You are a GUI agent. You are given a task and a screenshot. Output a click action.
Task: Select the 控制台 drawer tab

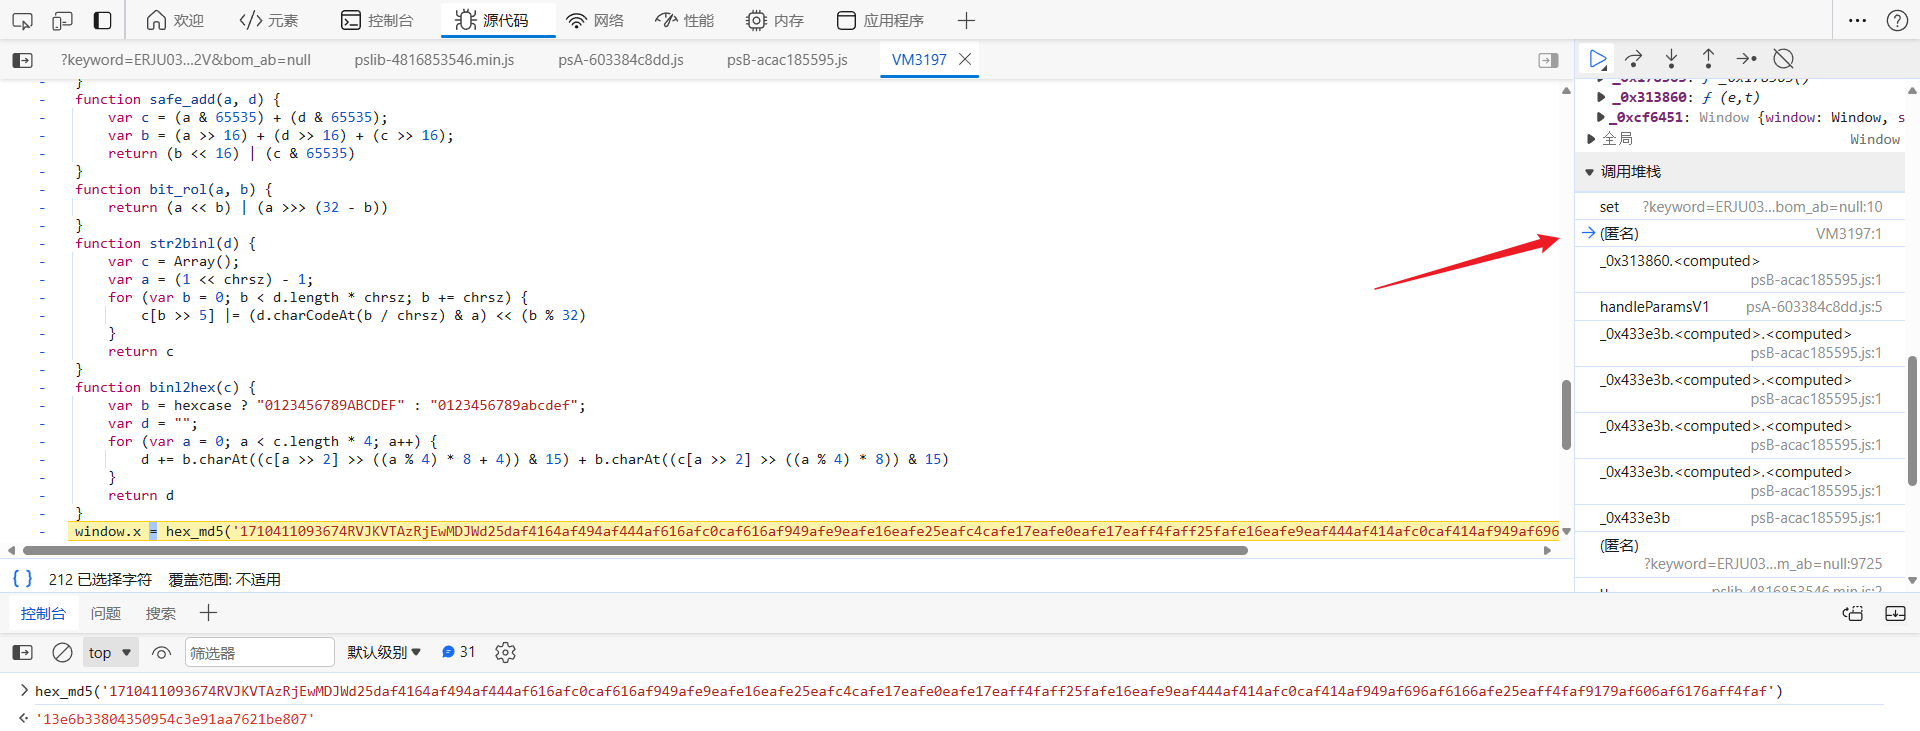point(43,614)
